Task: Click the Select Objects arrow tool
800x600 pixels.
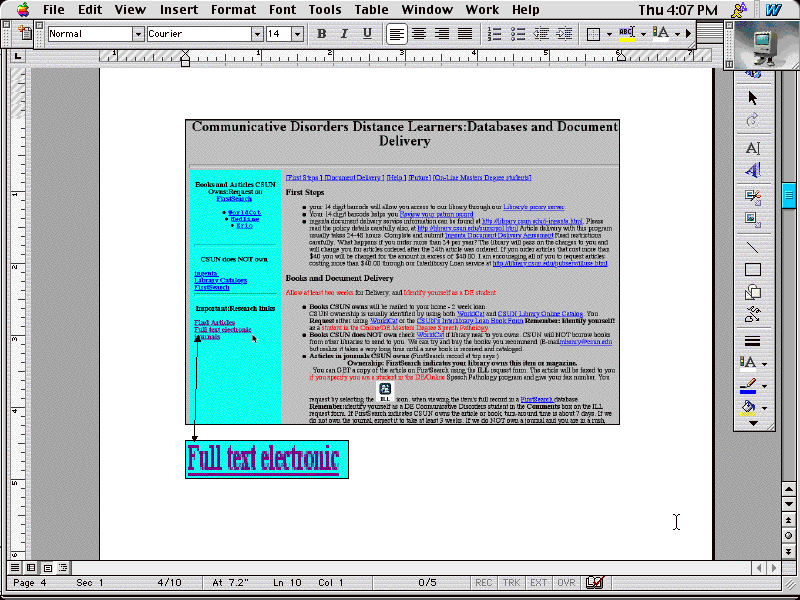Action: 753,97
